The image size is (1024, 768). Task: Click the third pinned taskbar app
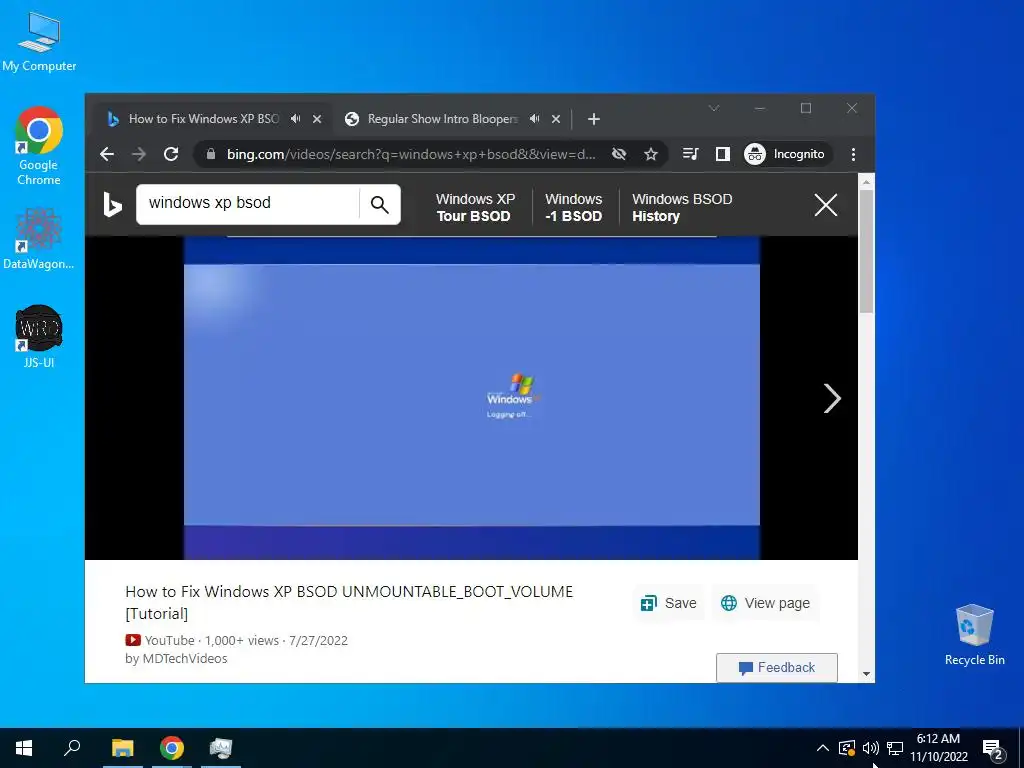pos(221,748)
